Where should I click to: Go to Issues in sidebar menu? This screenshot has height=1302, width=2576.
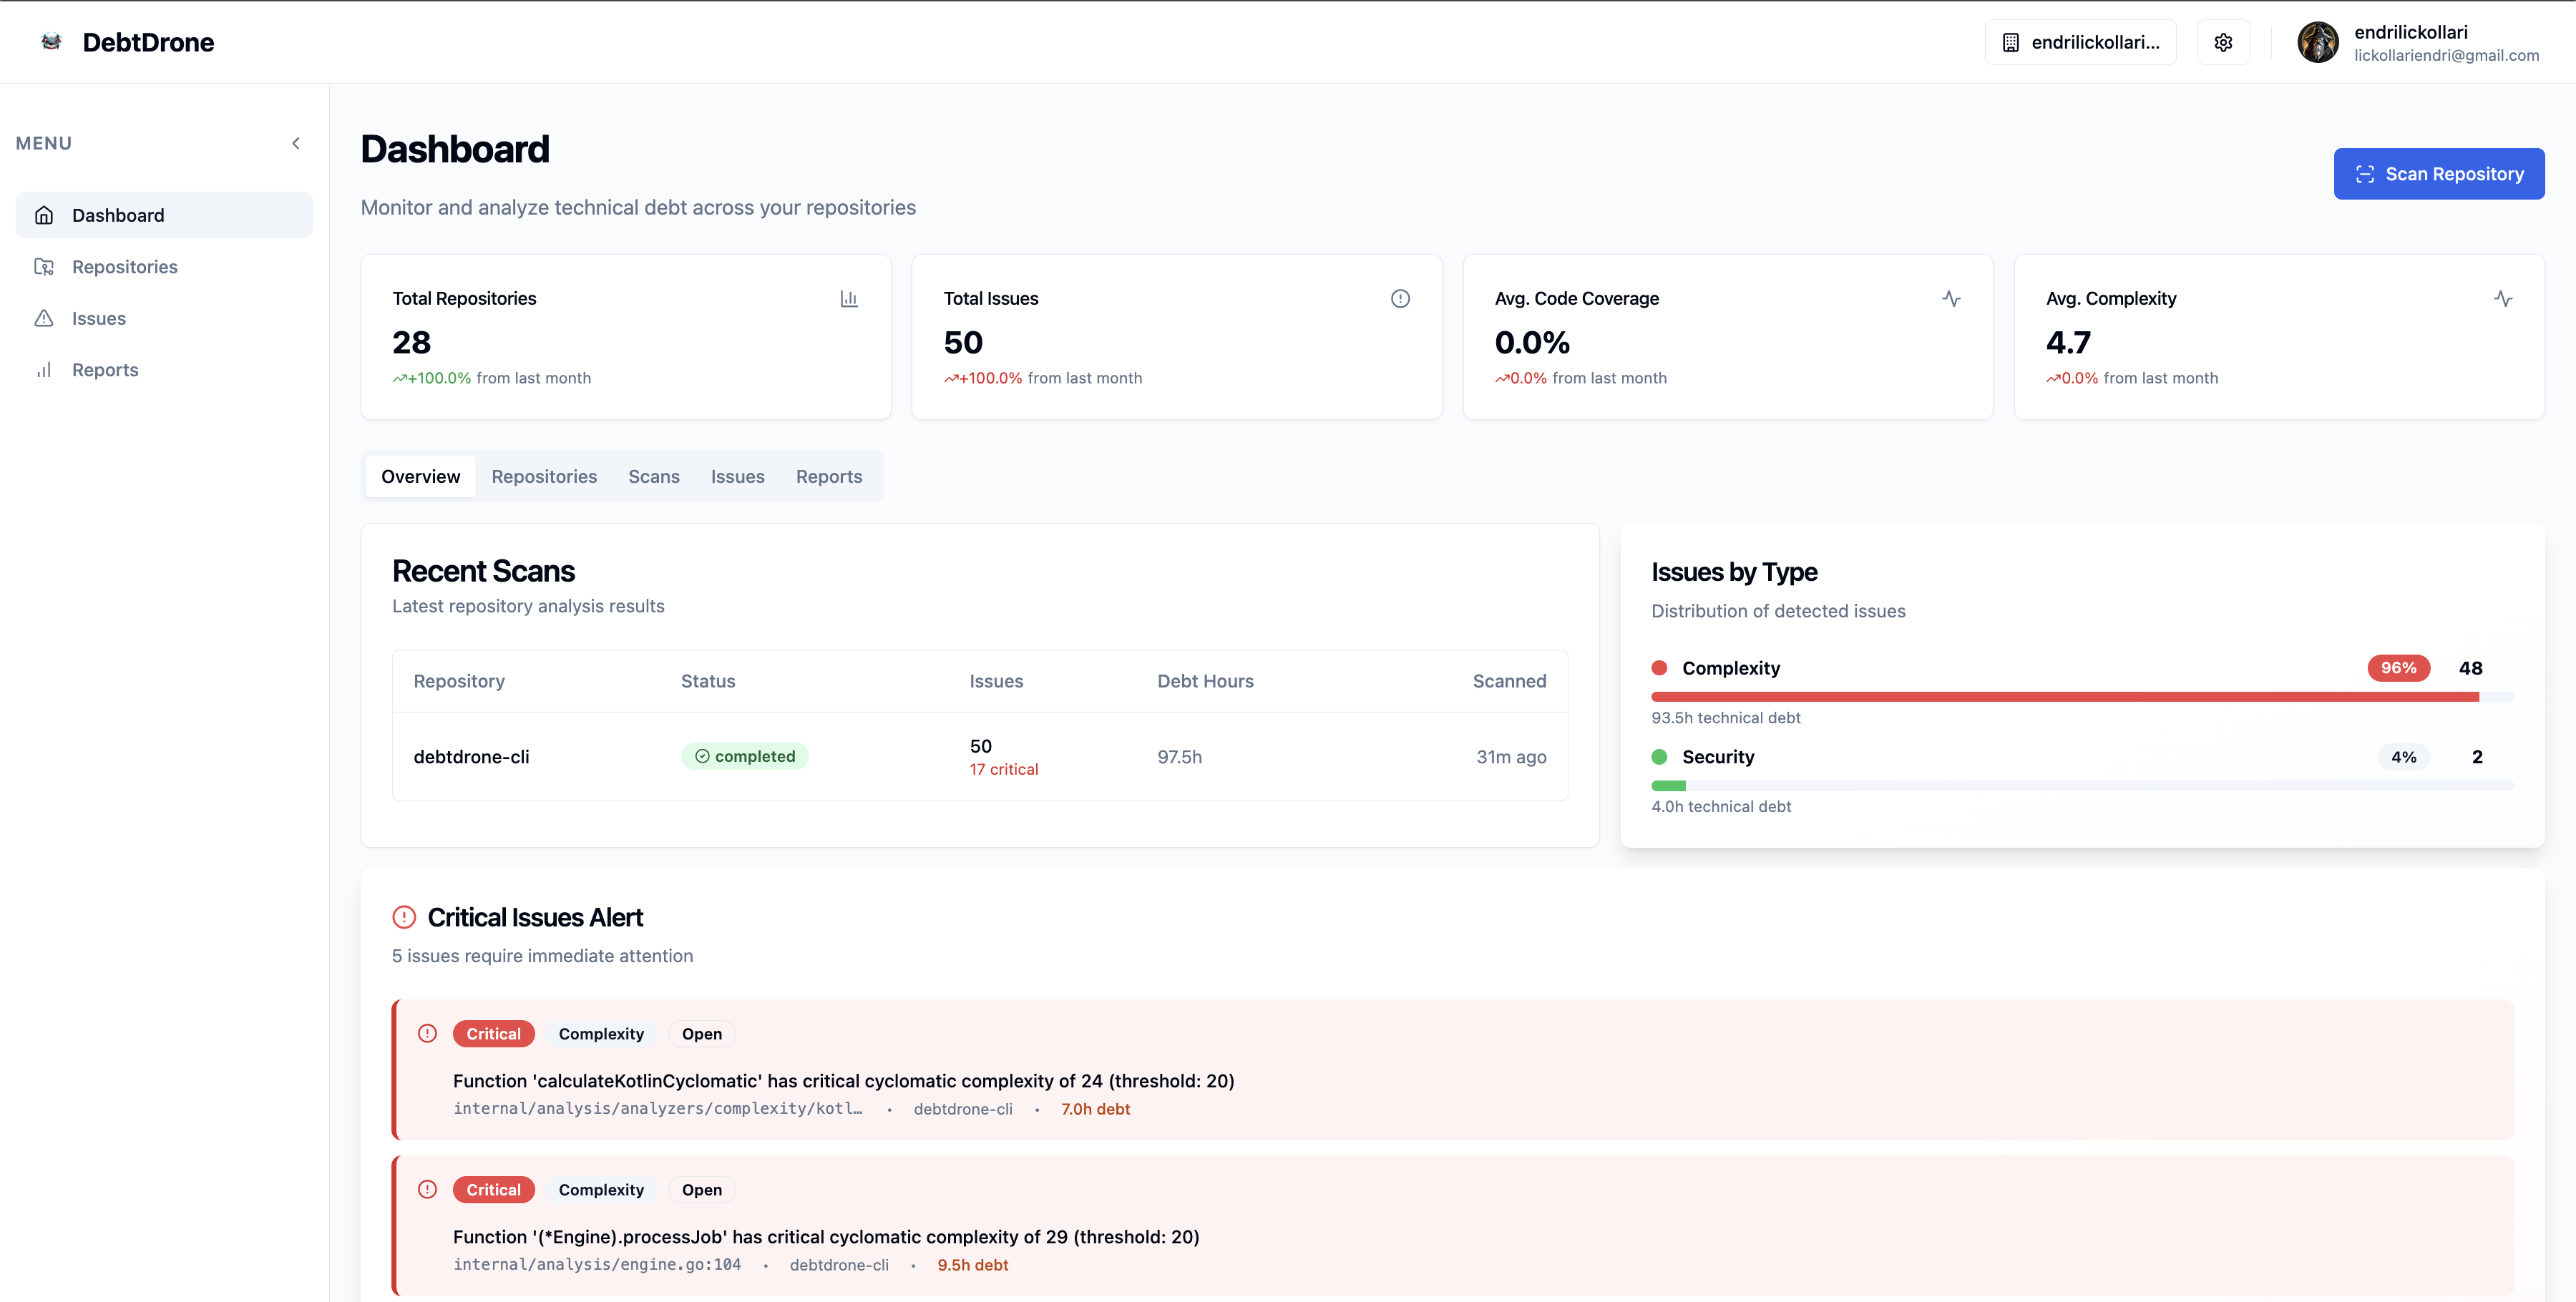click(x=164, y=318)
